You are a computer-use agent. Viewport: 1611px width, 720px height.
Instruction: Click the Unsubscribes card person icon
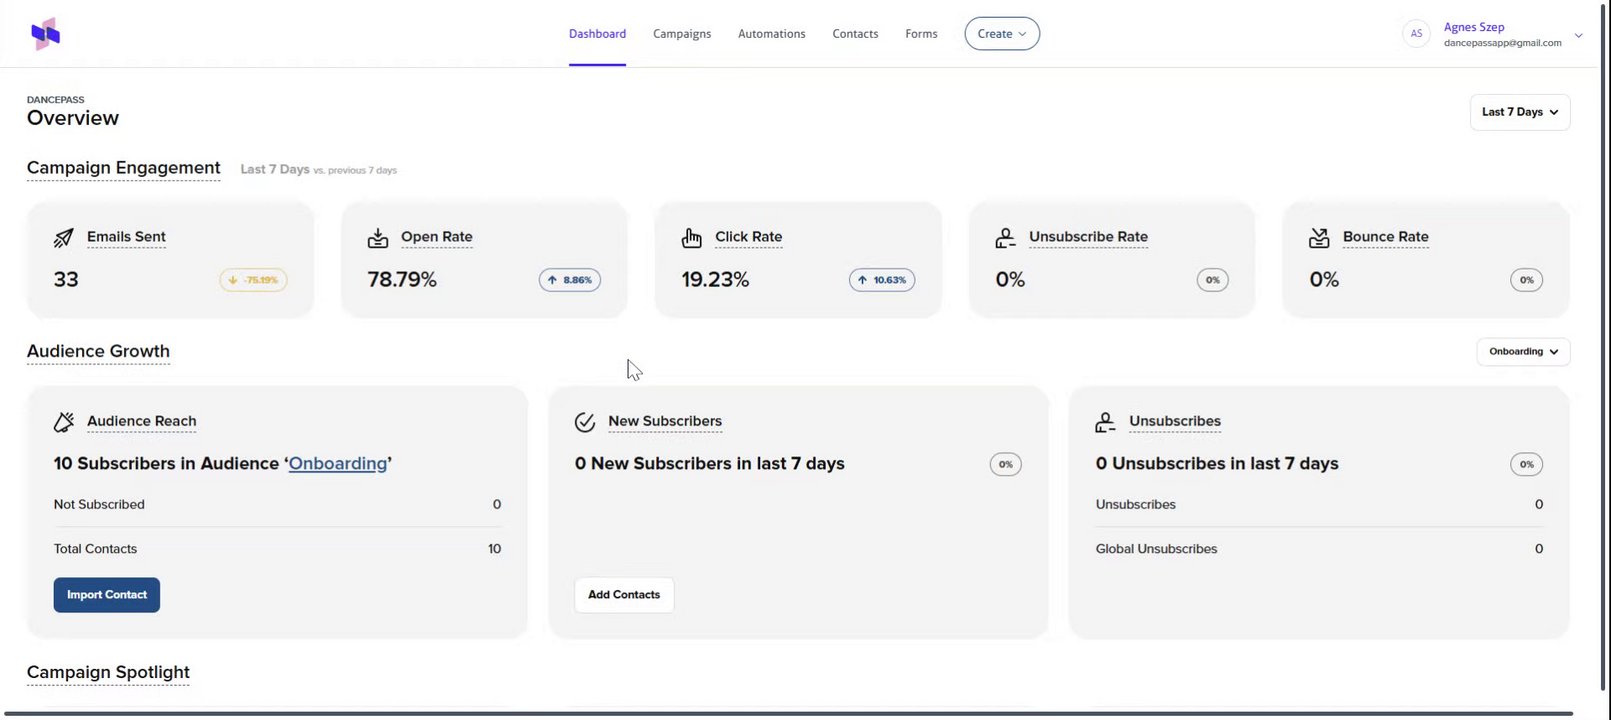click(1105, 422)
